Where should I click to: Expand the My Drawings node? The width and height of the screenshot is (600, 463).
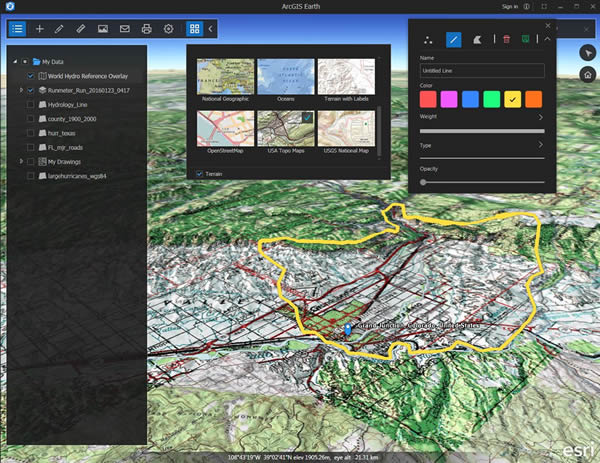[x=21, y=161]
